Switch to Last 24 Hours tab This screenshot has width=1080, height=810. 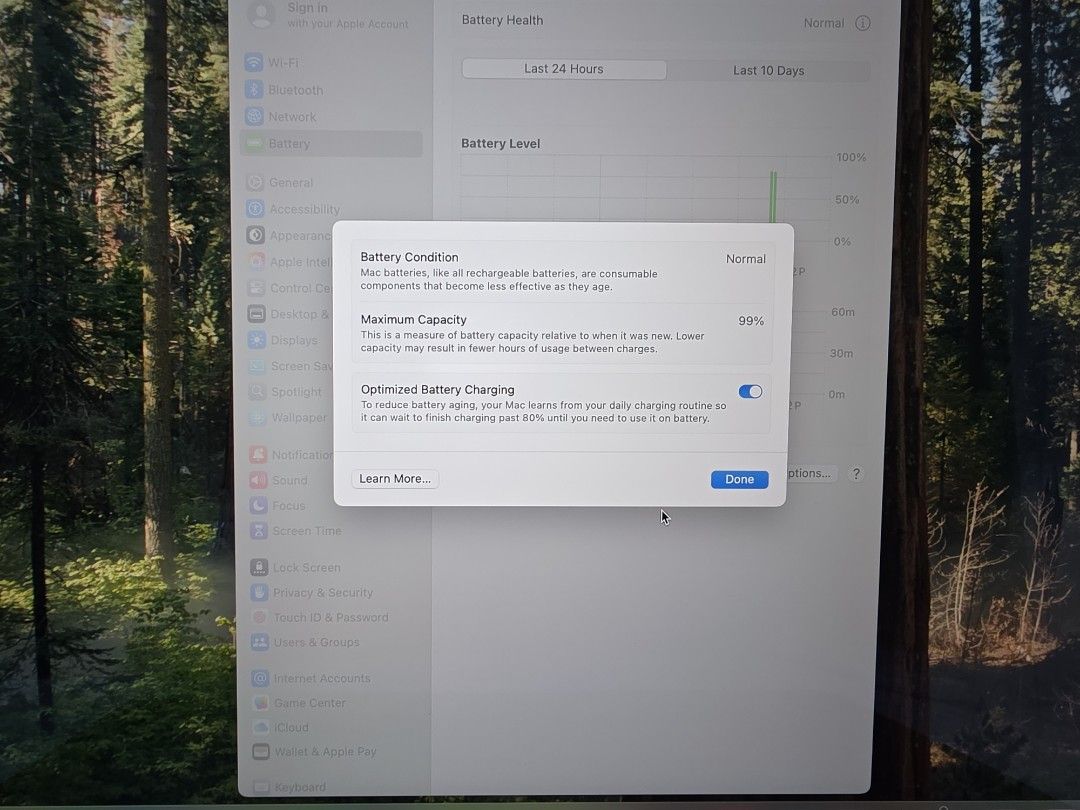(563, 69)
